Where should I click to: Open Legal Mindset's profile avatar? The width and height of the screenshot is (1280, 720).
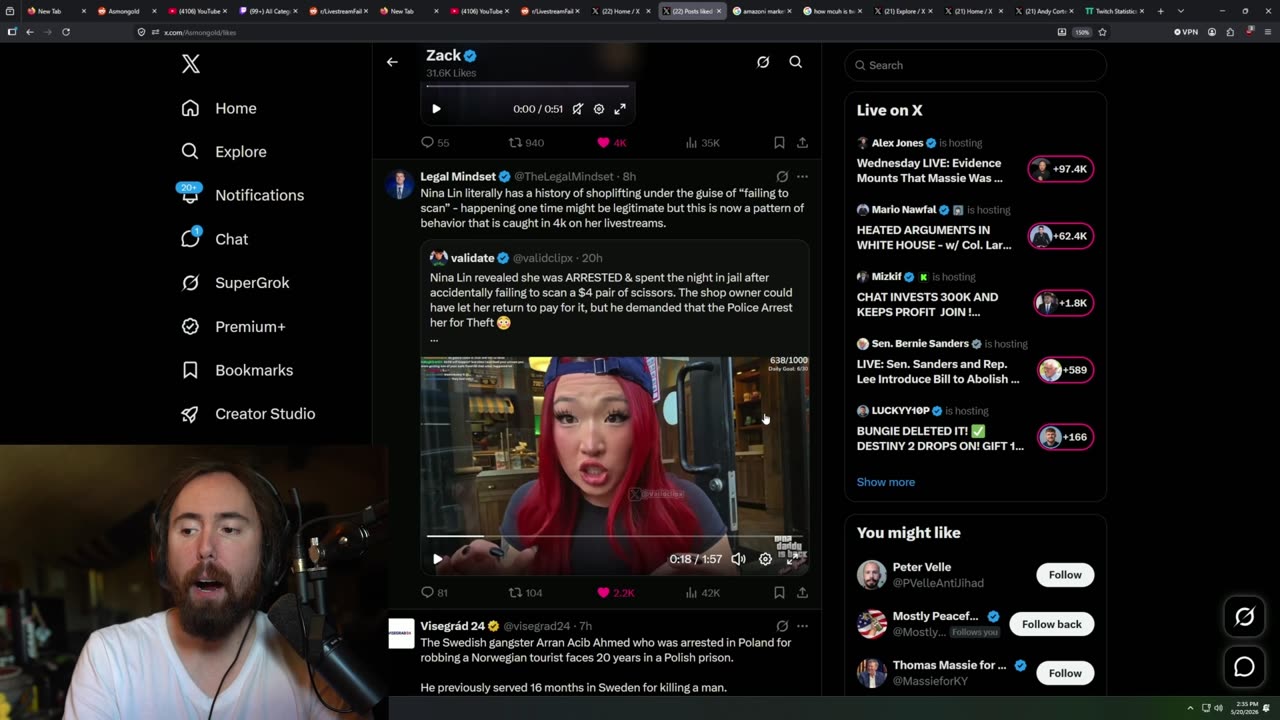[401, 185]
